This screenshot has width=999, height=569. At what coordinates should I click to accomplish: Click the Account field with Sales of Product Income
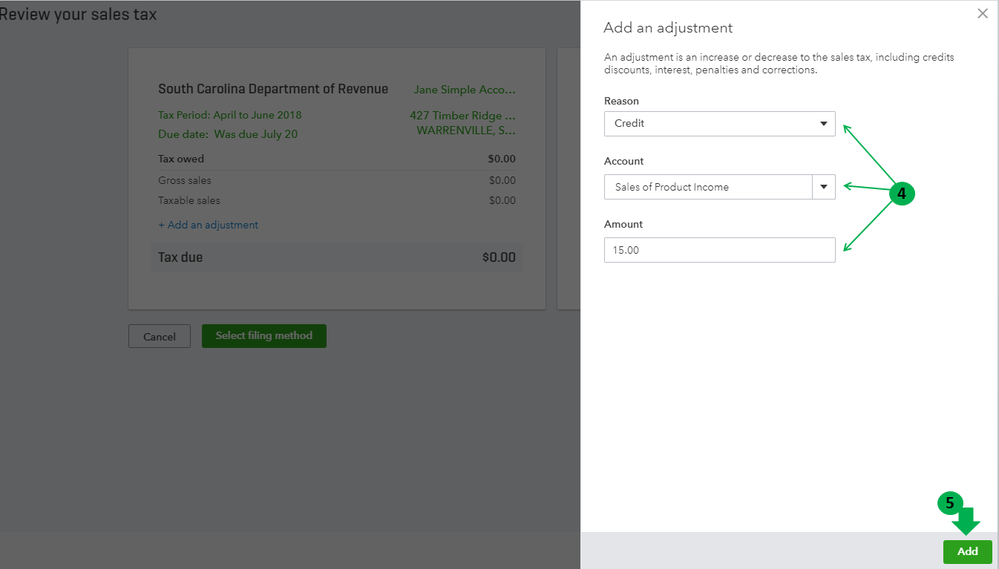[707, 187]
